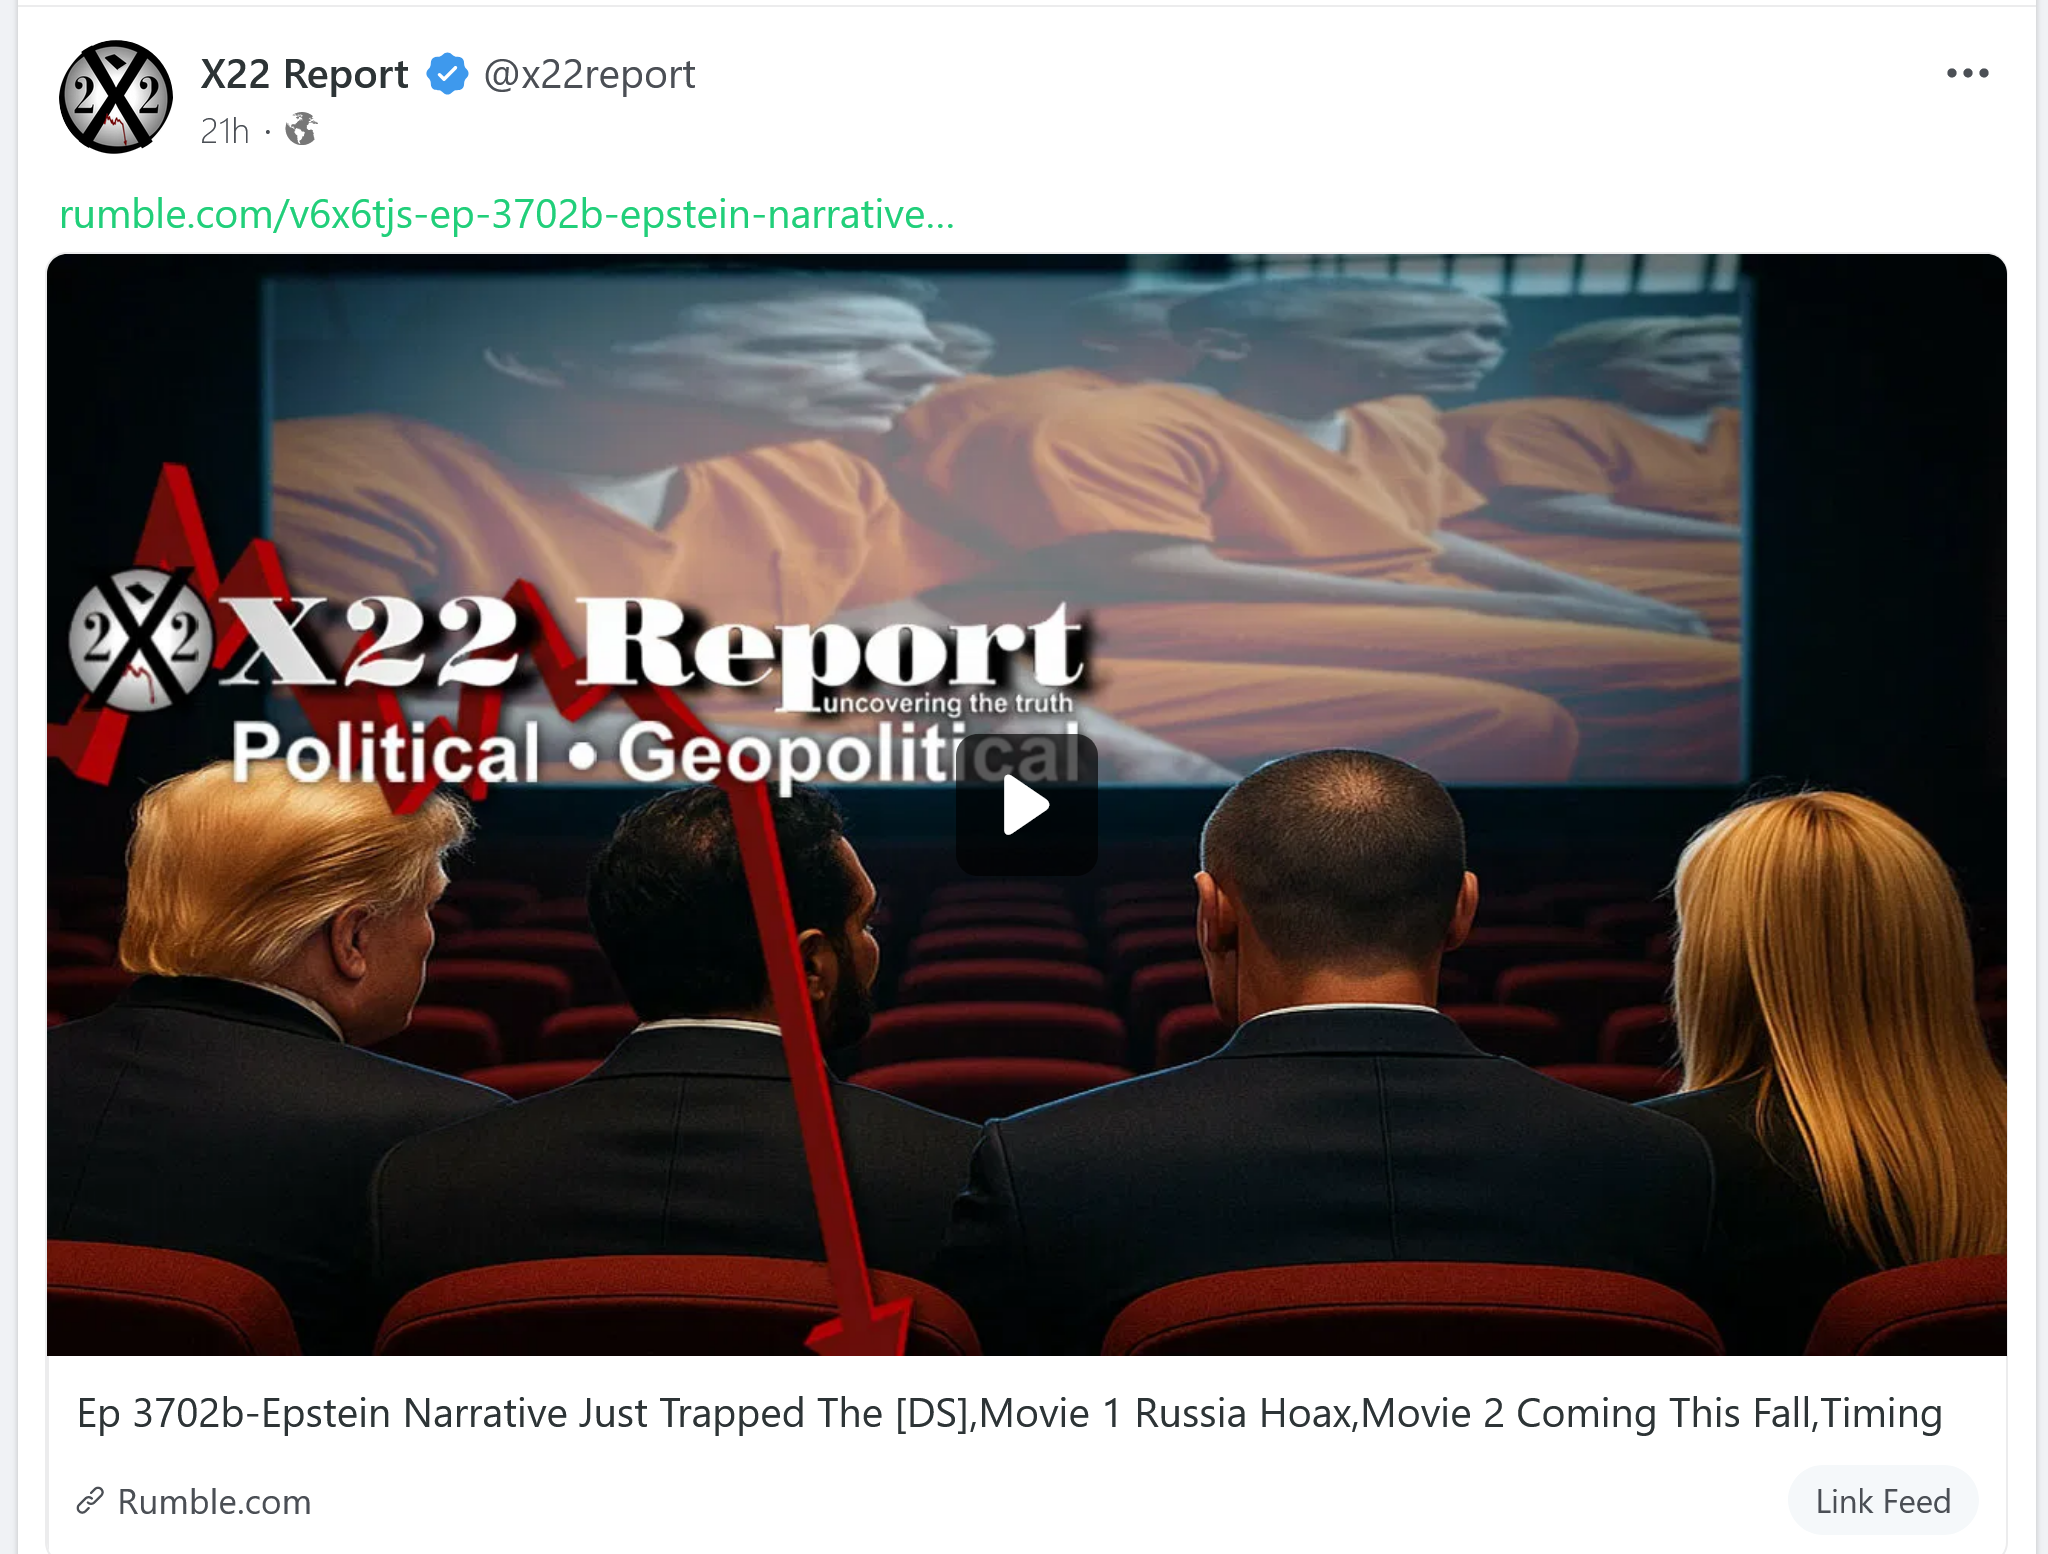Open the three-dot post options menu
Screen dimensions: 2048x1554
tap(1967, 73)
